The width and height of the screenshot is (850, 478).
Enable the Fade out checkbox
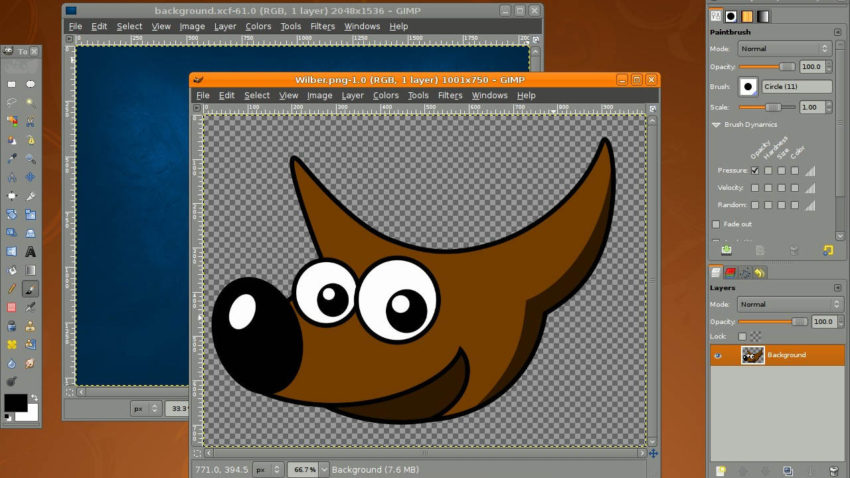[x=715, y=224]
